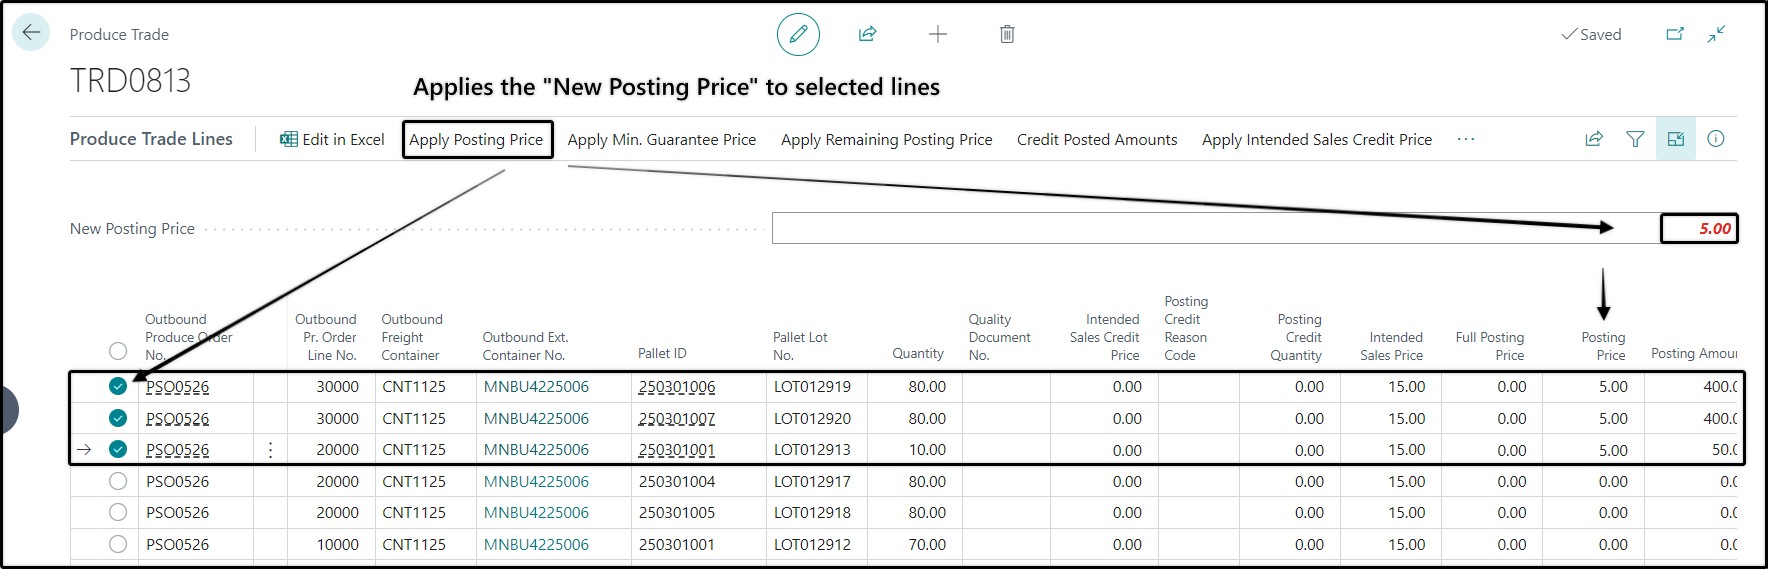Click Apply Posting Price action
Screen dimensions: 1768x569
(477, 140)
